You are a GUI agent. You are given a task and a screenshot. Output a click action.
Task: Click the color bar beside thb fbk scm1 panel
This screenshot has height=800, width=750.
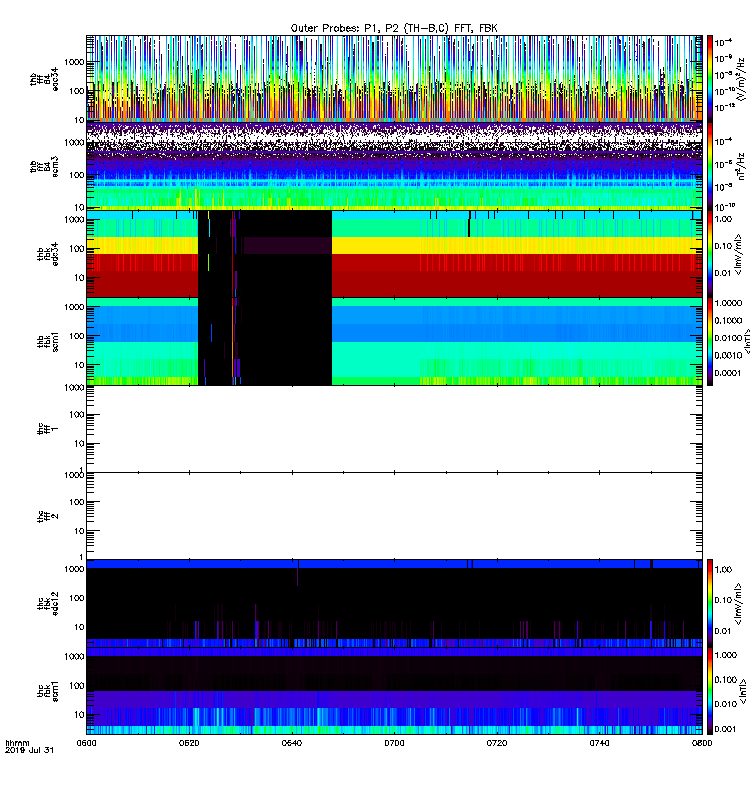click(x=710, y=341)
